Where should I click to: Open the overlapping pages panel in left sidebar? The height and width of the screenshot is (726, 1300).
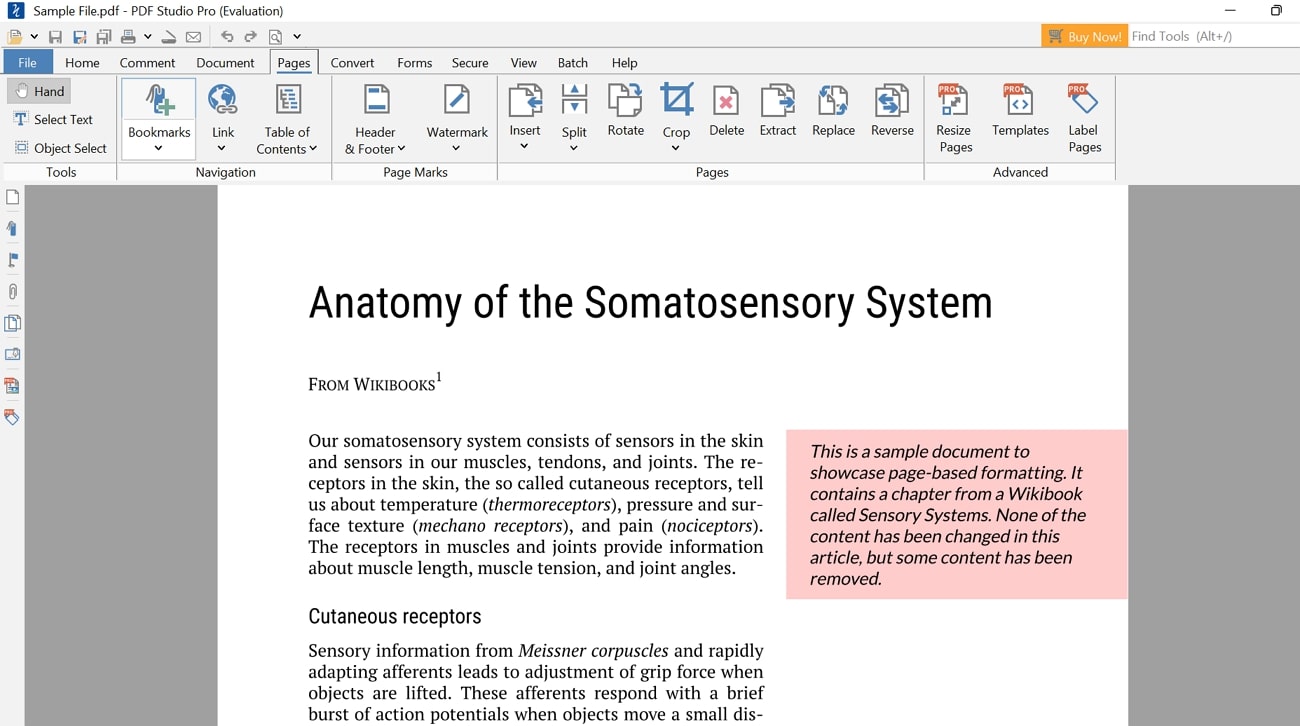12,323
